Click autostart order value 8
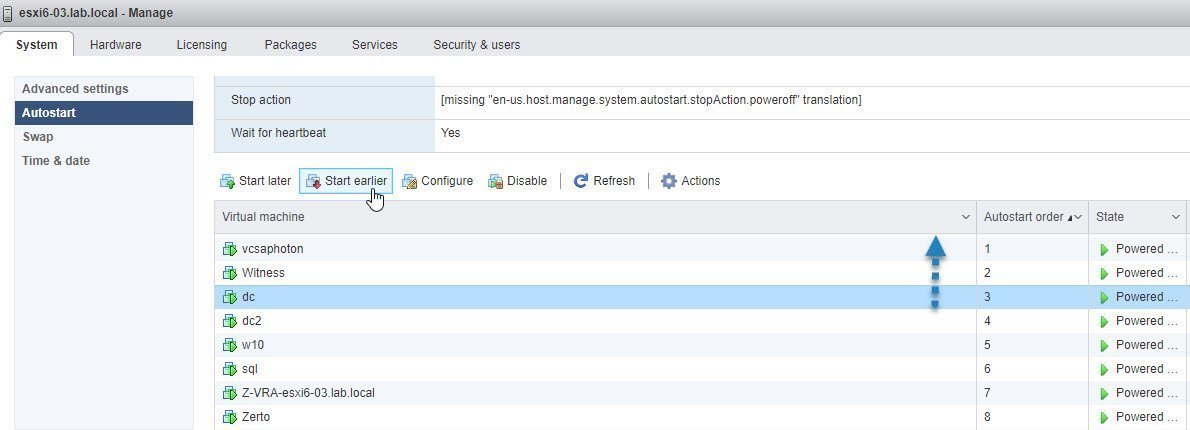The image size is (1190, 430). tap(987, 417)
